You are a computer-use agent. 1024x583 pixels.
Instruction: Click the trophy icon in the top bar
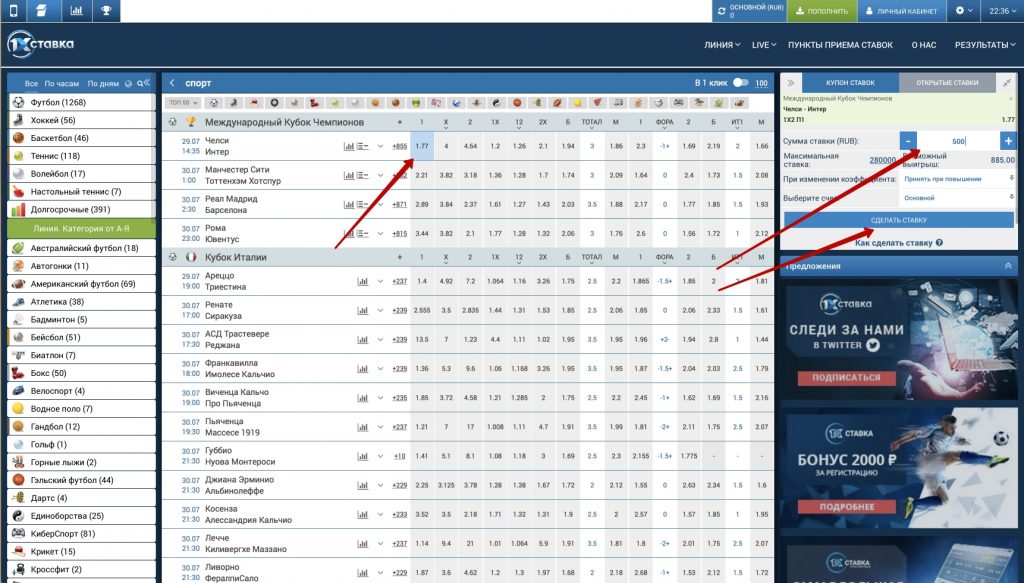(107, 11)
